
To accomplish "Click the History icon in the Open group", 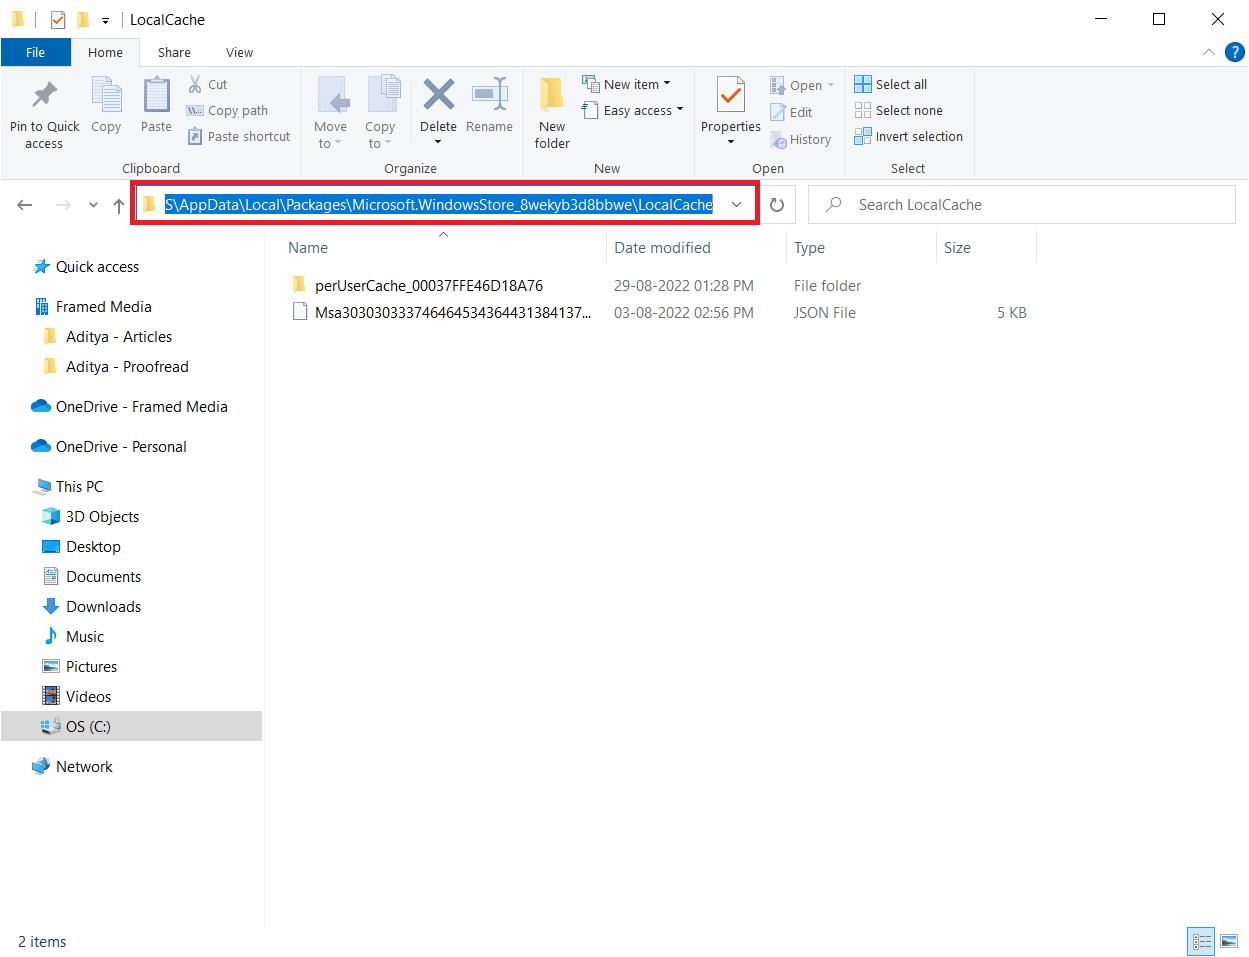I will pos(801,139).
